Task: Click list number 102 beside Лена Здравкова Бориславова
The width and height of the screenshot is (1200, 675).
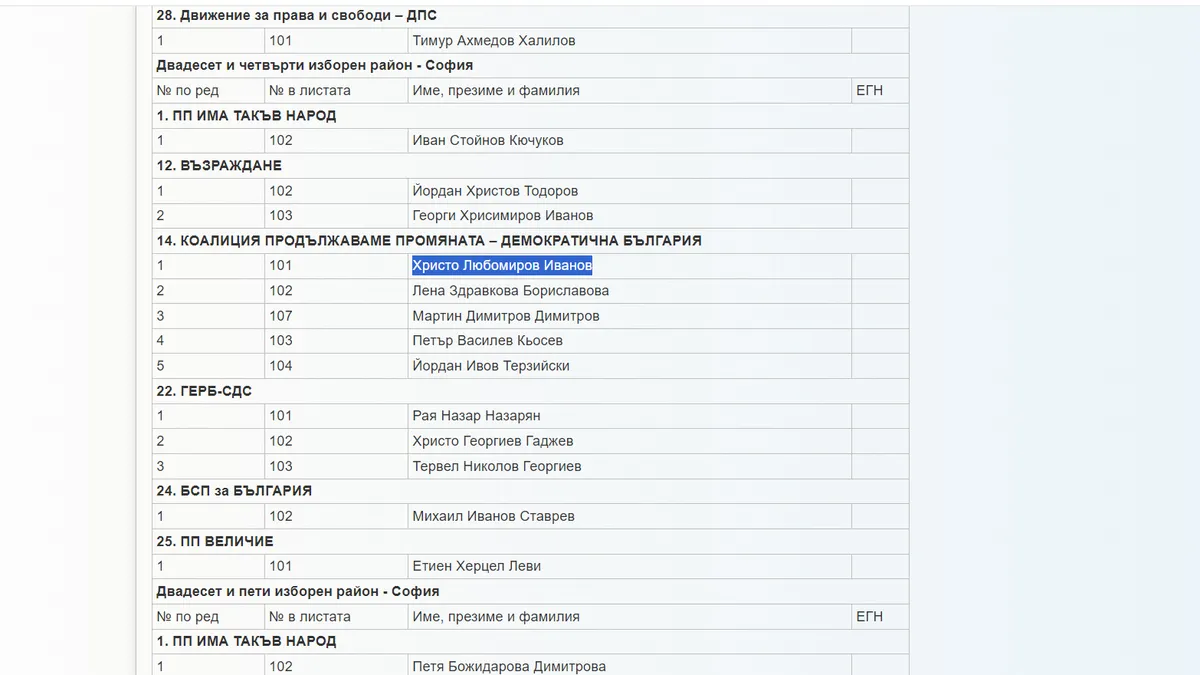Action: coord(281,291)
